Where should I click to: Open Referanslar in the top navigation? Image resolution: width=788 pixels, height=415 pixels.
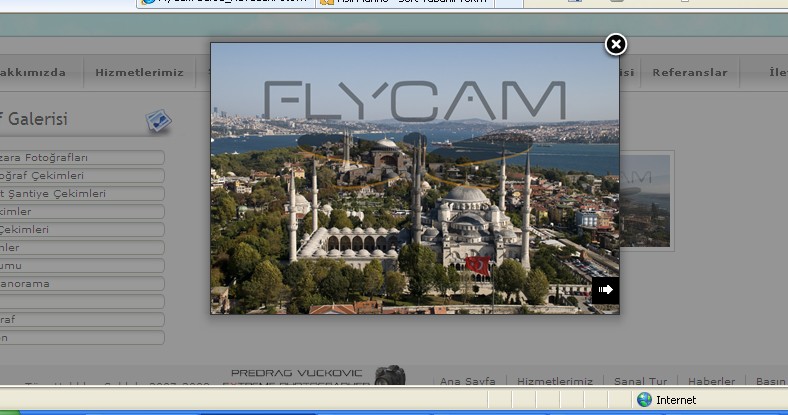(x=690, y=72)
